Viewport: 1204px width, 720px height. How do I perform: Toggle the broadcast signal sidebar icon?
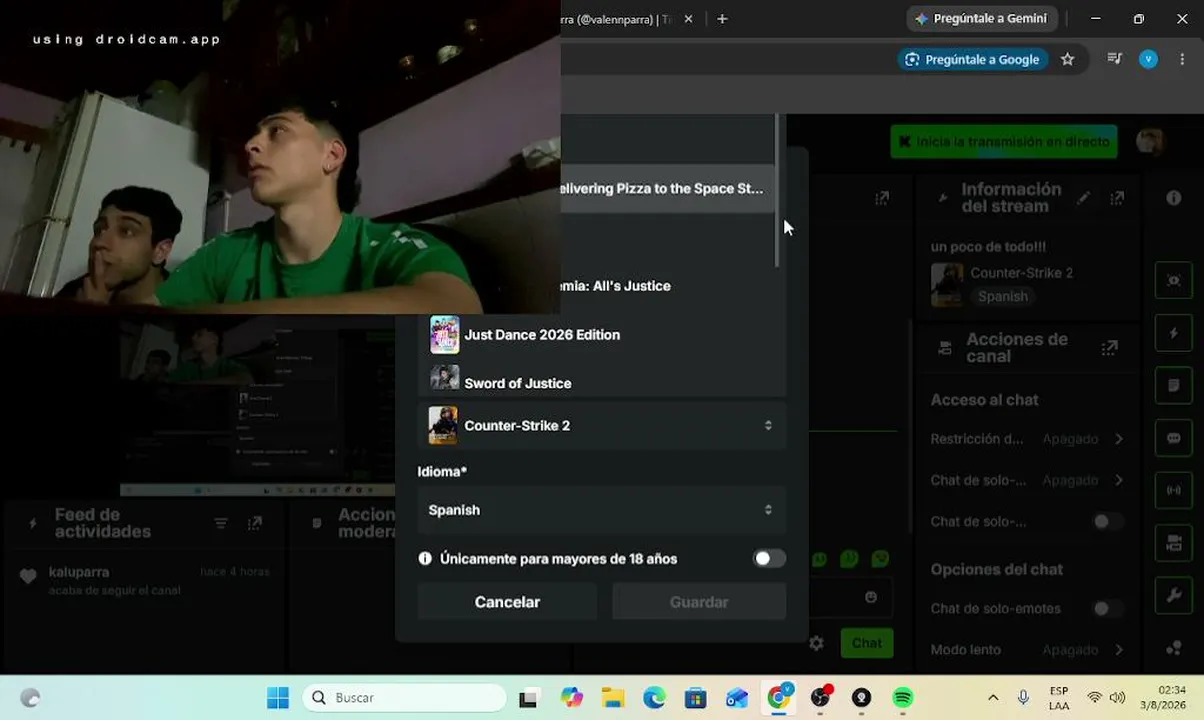coord(1174,491)
